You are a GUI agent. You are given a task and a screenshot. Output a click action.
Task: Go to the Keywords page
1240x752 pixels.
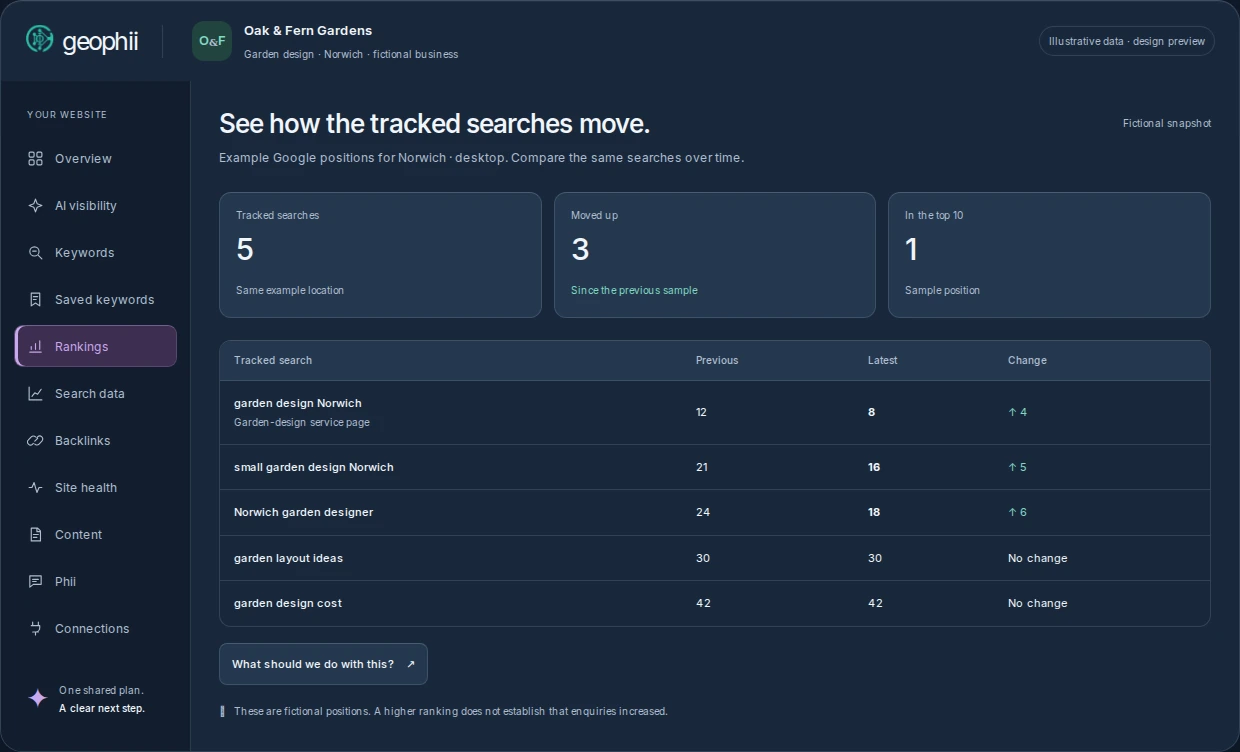[96, 253]
